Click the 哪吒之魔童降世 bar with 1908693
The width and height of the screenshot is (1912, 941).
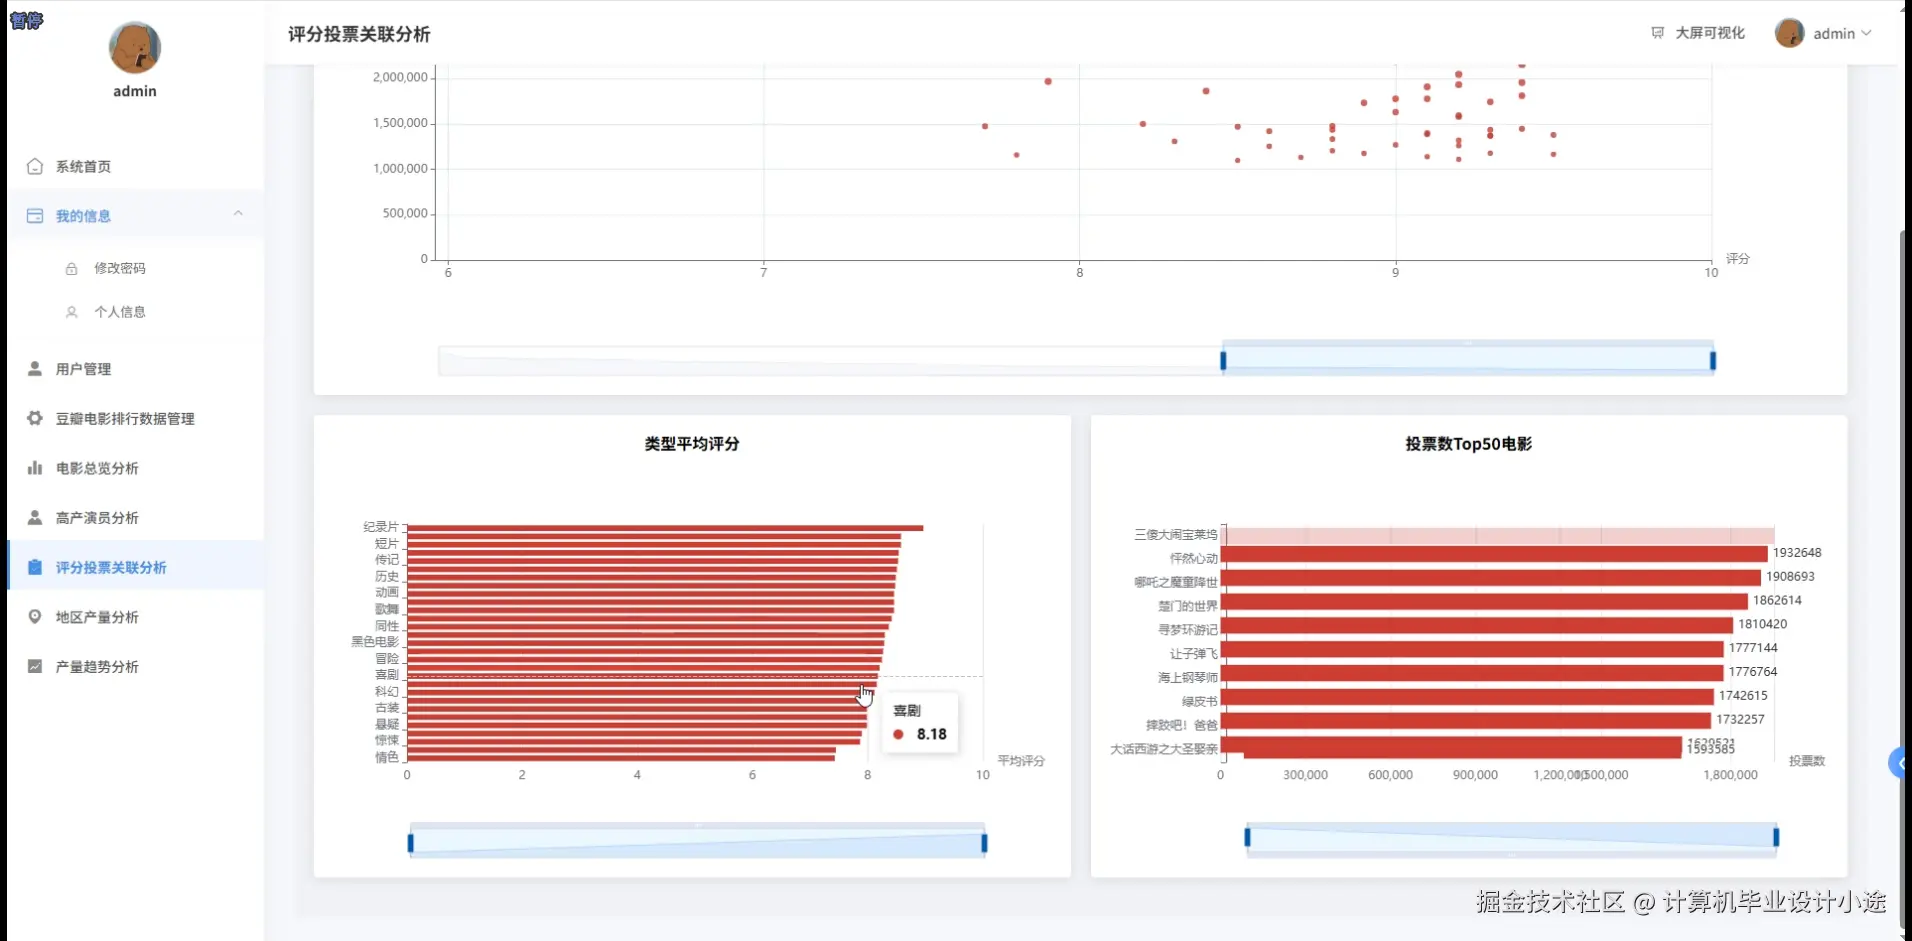[1491, 578]
